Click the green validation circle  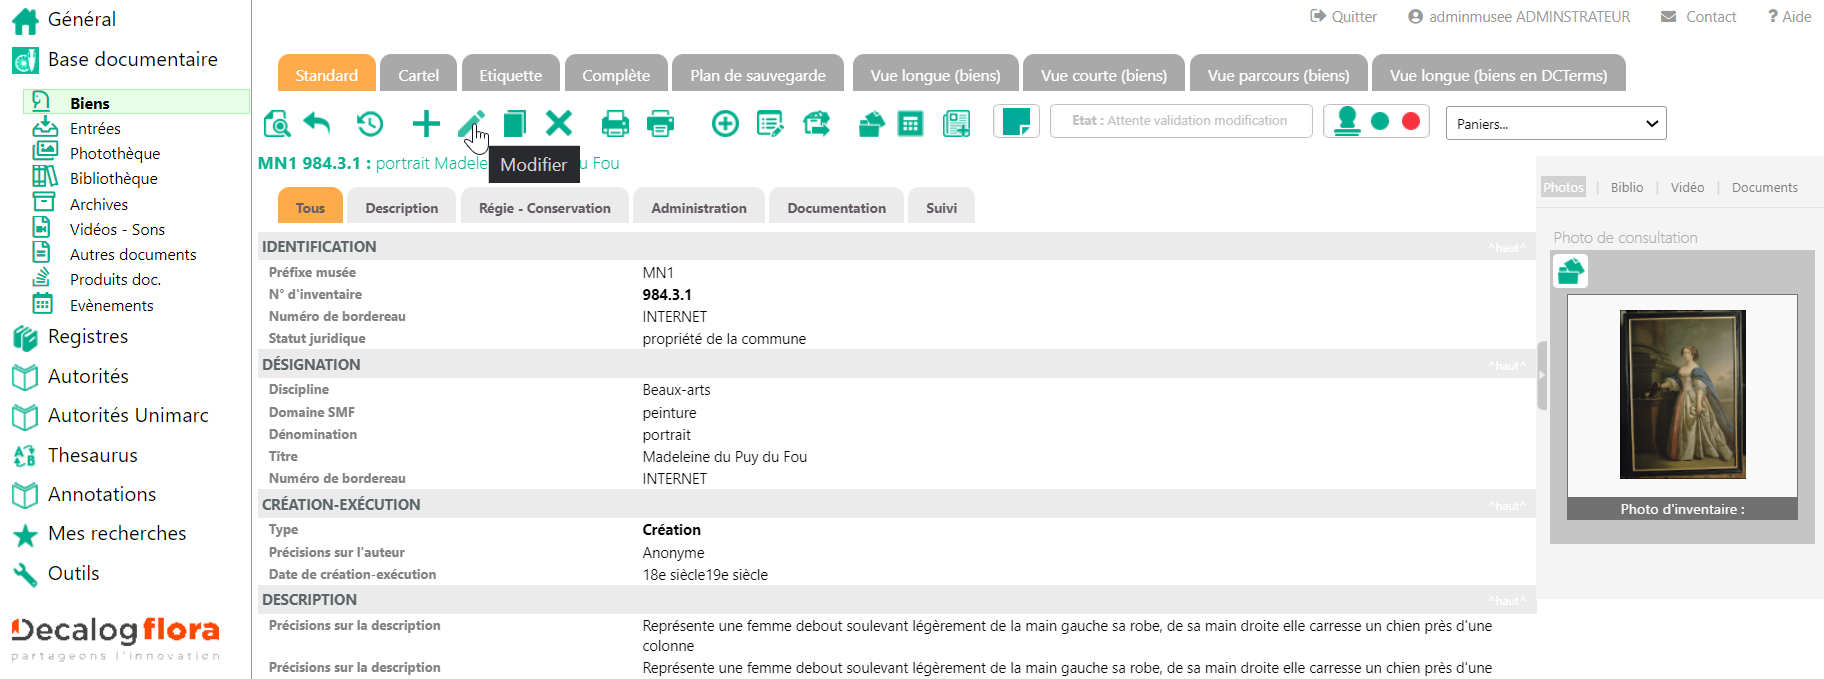[1380, 121]
